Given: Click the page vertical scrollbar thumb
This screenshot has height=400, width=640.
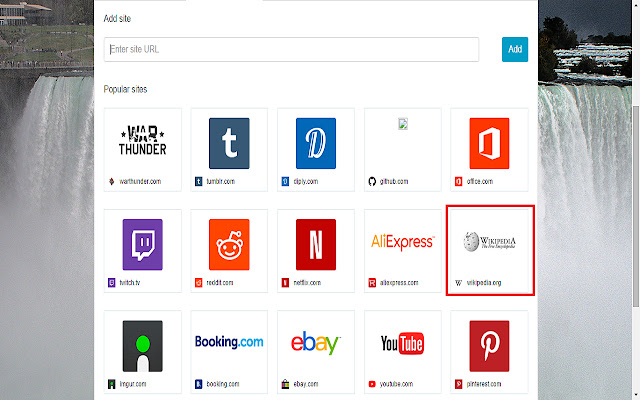Looking at the screenshot, I should pos(636,206).
